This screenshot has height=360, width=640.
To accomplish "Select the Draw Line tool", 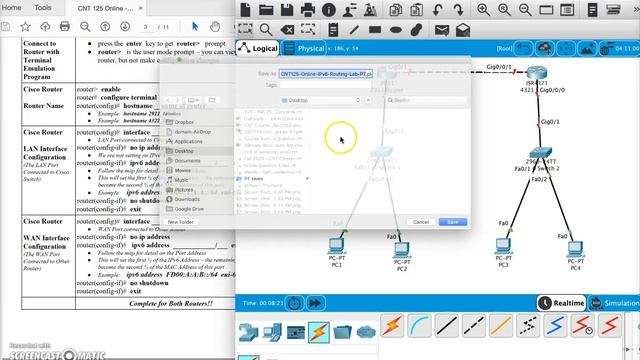I will tap(354, 29).
